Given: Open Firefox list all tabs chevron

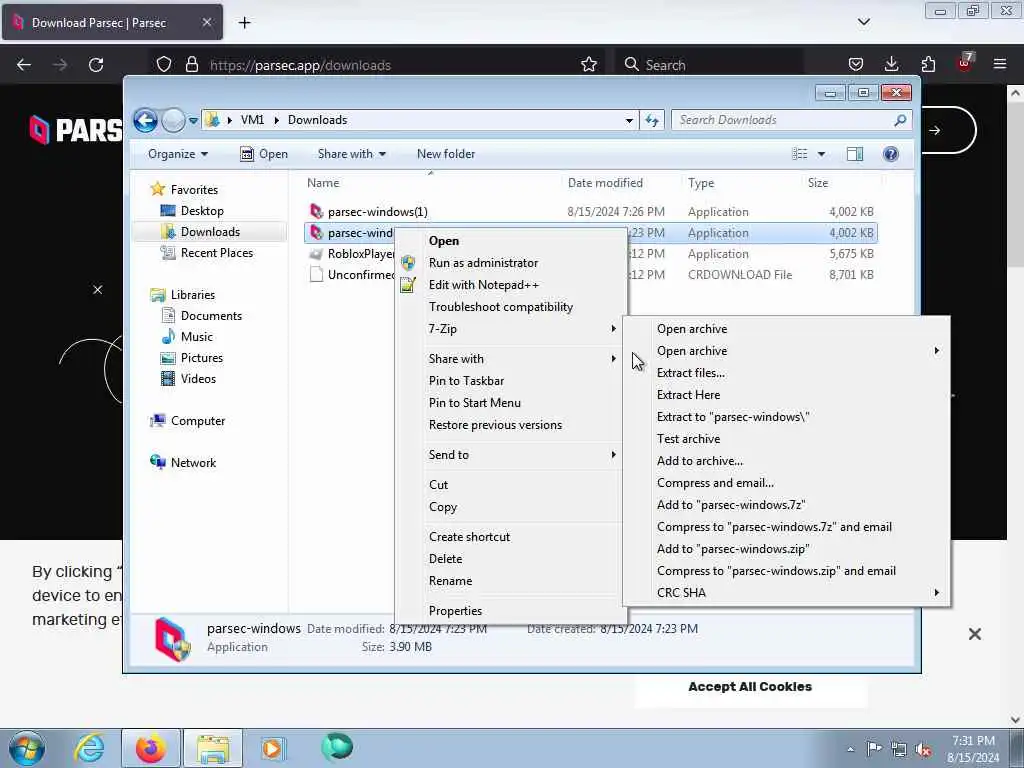Looking at the screenshot, I should pos(863,22).
